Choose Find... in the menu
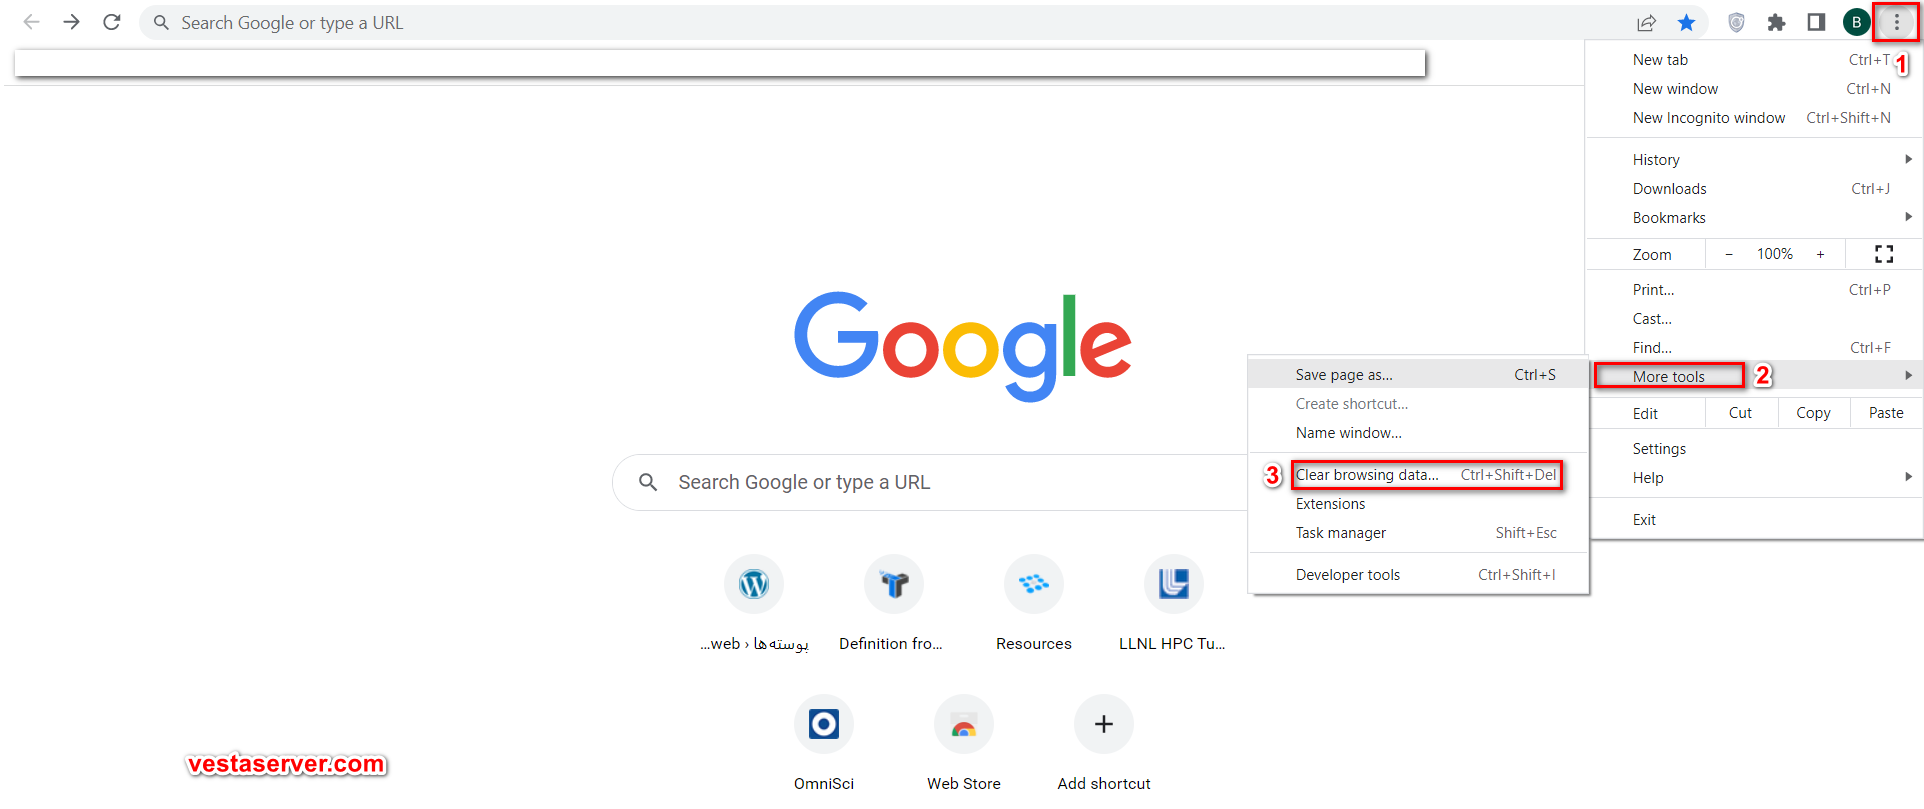 click(x=1755, y=348)
